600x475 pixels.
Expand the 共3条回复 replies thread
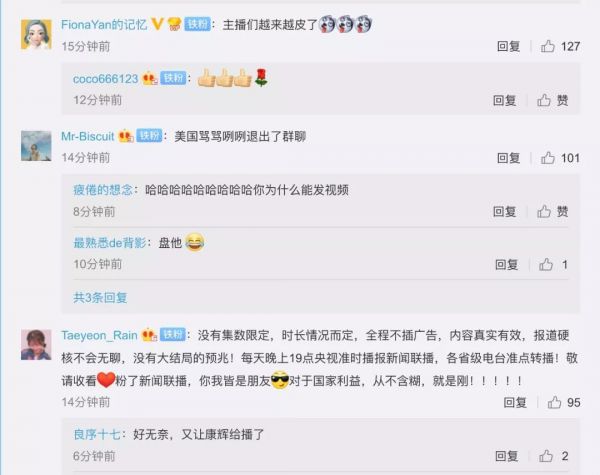(100, 297)
